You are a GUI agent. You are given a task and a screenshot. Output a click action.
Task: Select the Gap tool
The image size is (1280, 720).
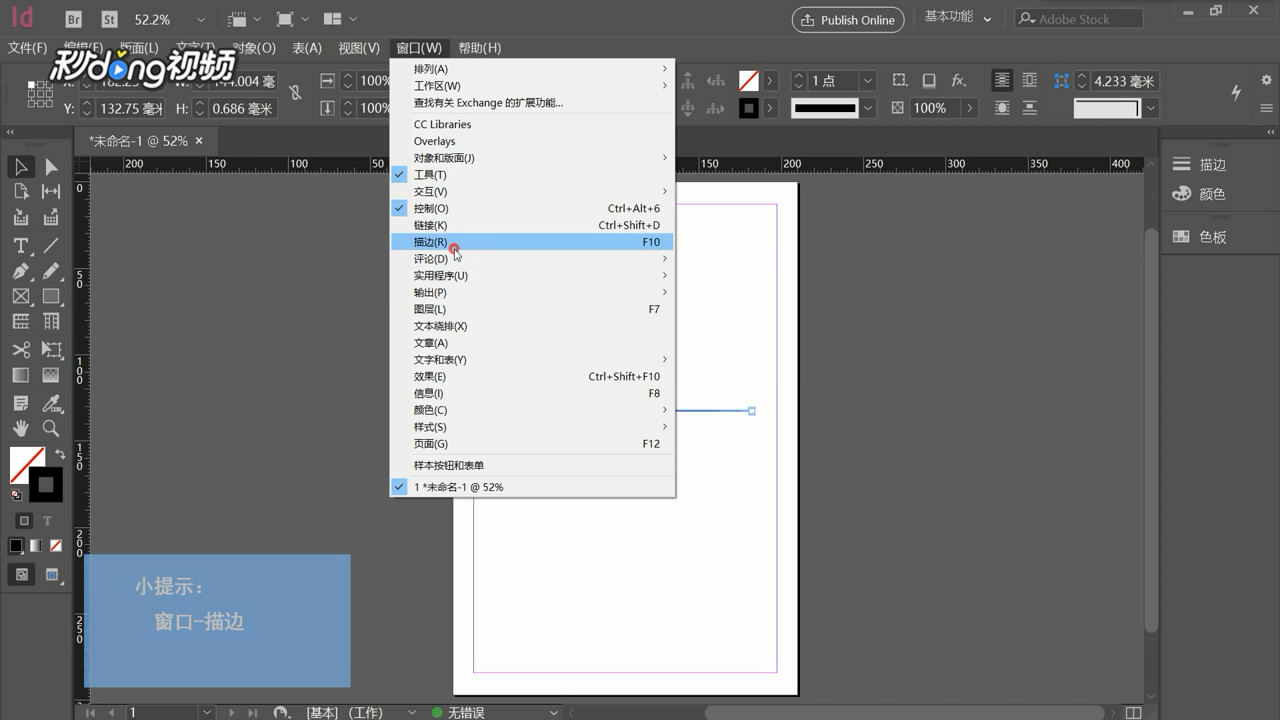click(x=51, y=192)
